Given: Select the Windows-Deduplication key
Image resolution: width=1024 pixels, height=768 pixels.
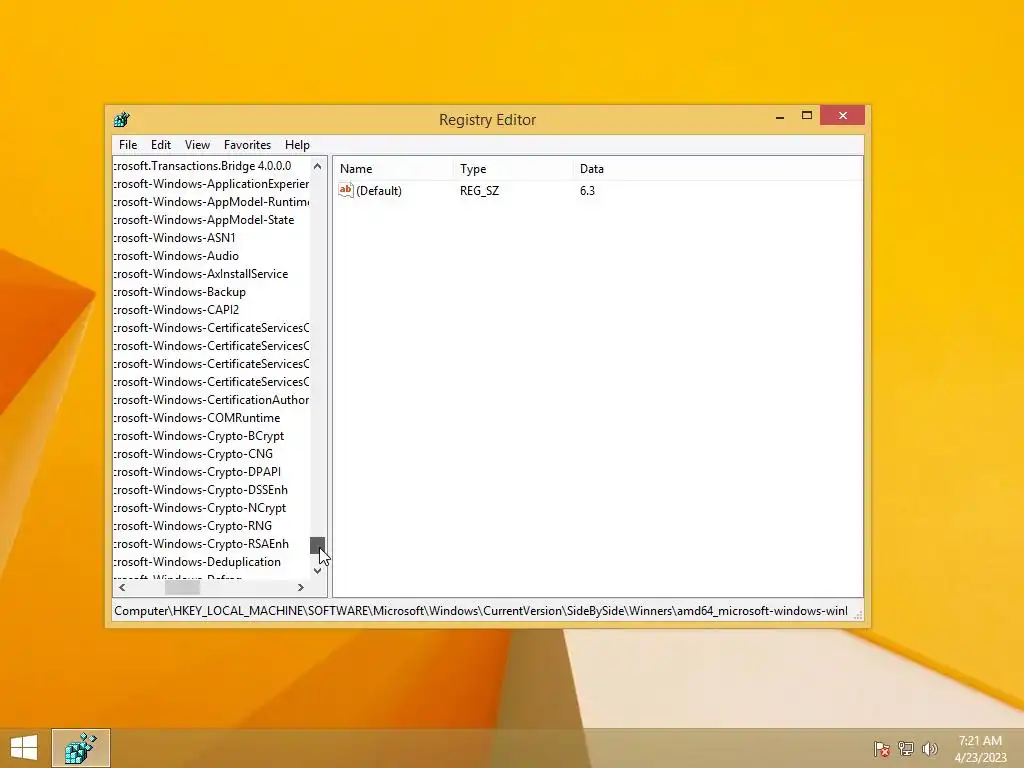Looking at the screenshot, I should pos(197,562).
